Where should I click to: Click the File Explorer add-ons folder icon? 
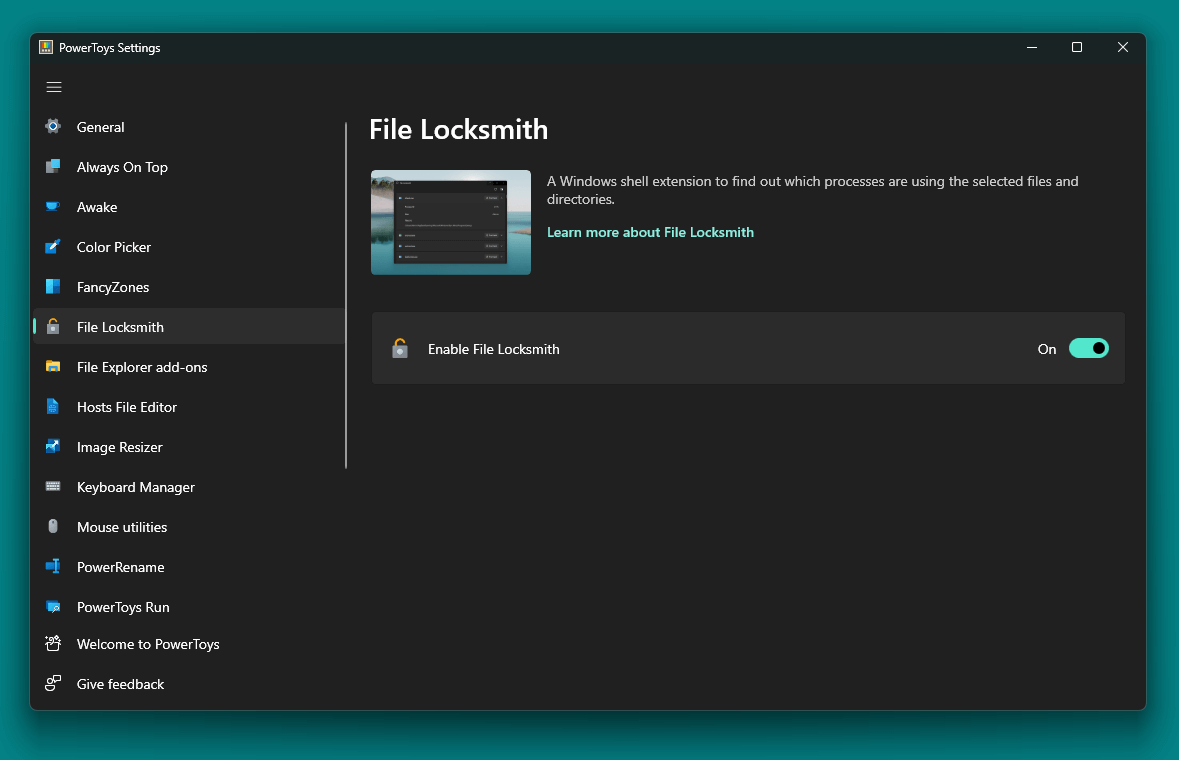pos(53,366)
